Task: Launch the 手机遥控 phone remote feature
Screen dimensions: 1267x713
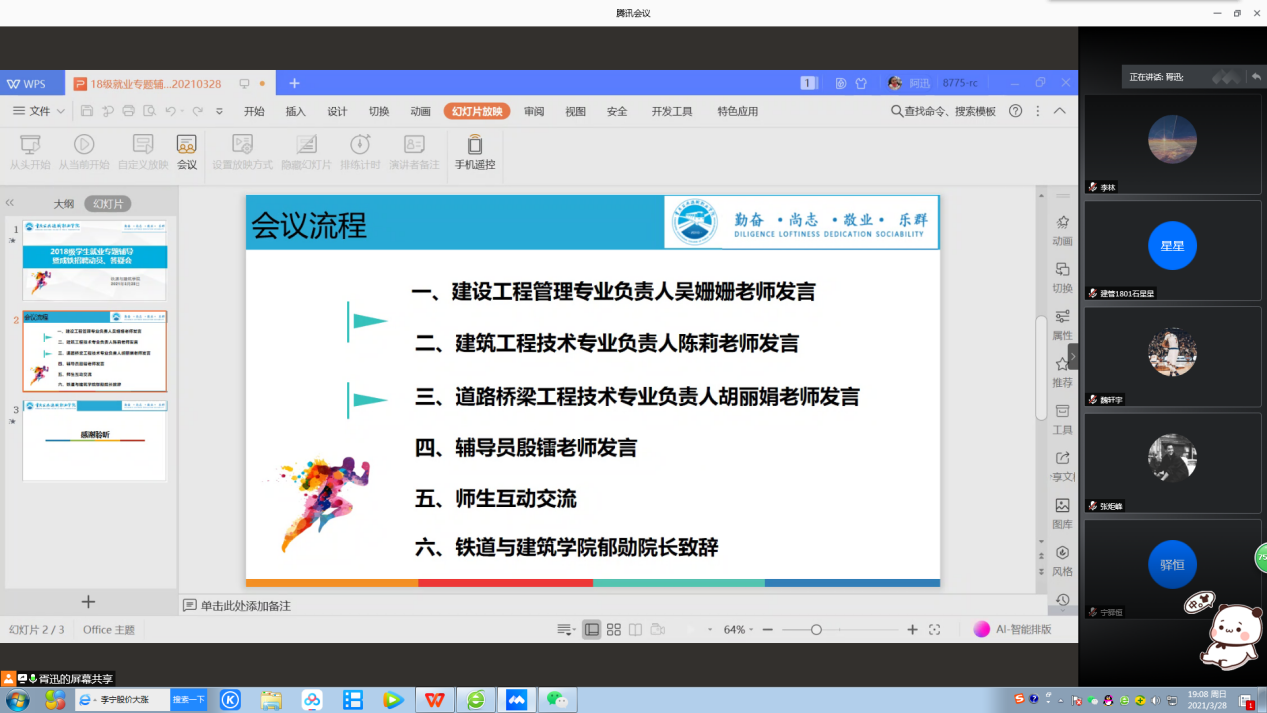Action: click(475, 153)
